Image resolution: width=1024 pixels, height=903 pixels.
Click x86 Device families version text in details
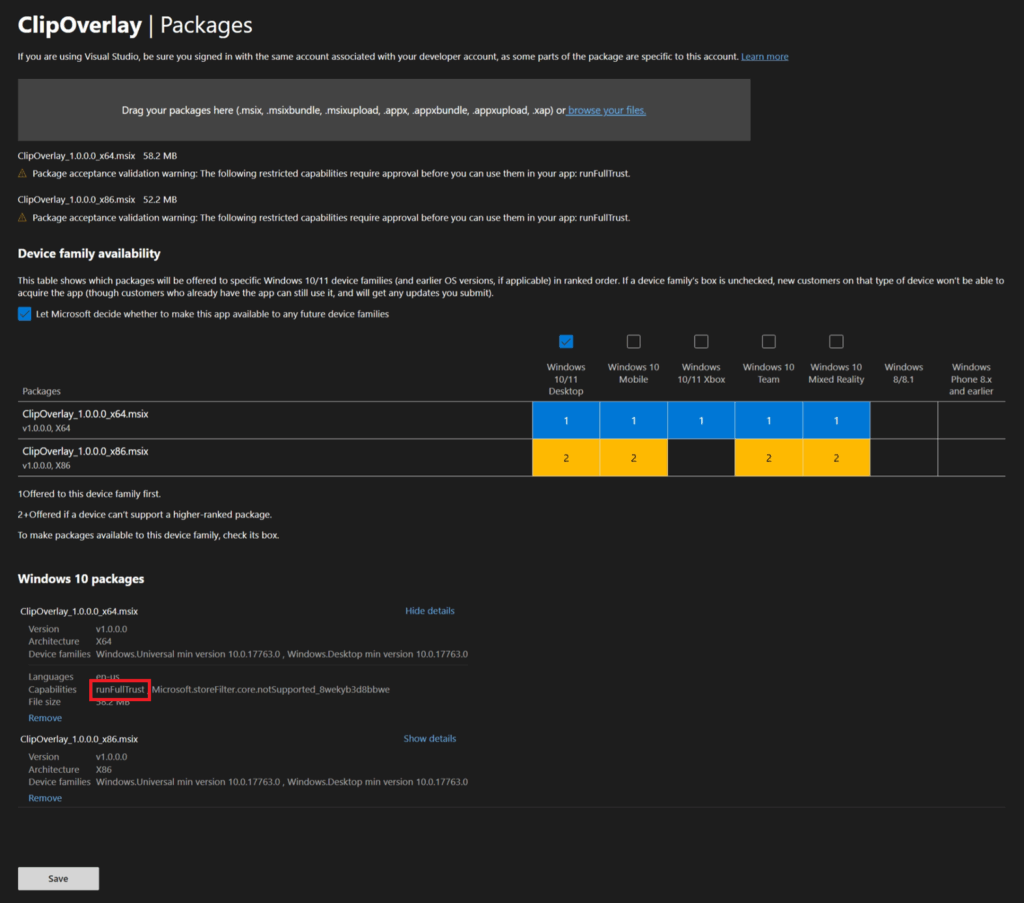click(x=282, y=782)
